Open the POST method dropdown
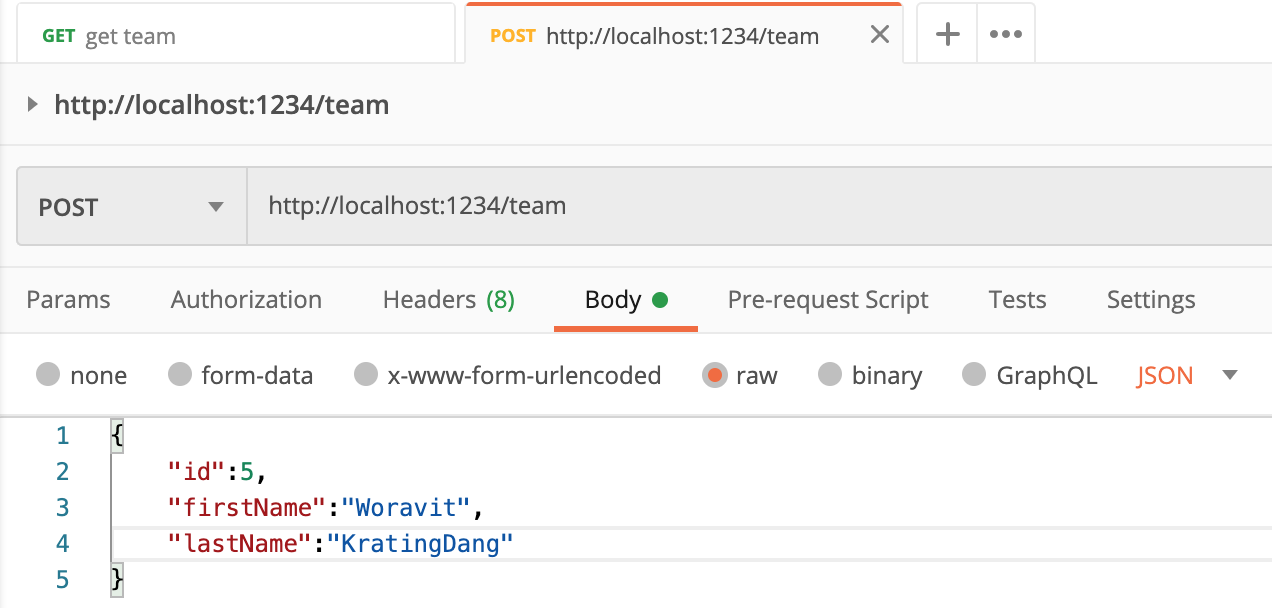 click(130, 205)
